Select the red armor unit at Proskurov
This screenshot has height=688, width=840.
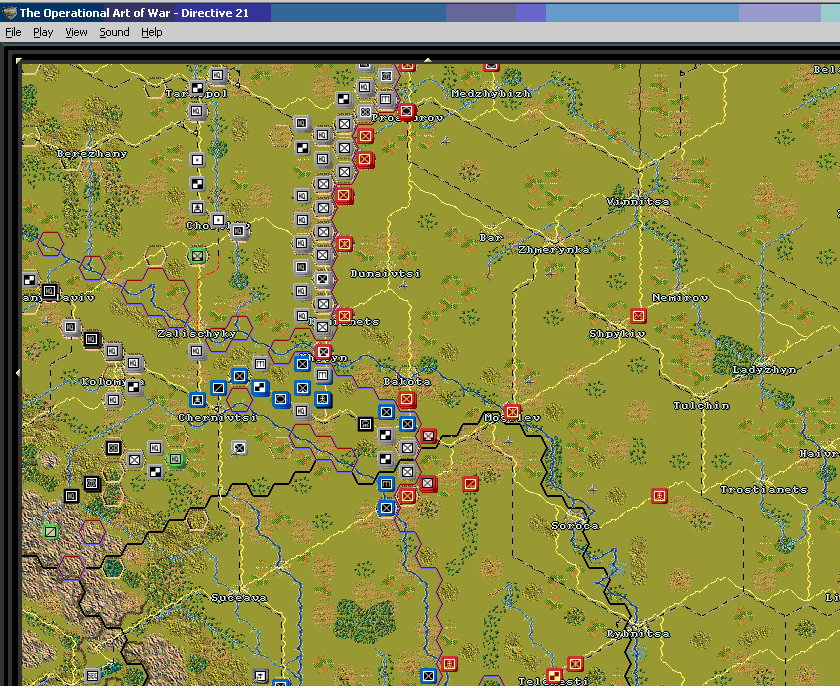407,111
